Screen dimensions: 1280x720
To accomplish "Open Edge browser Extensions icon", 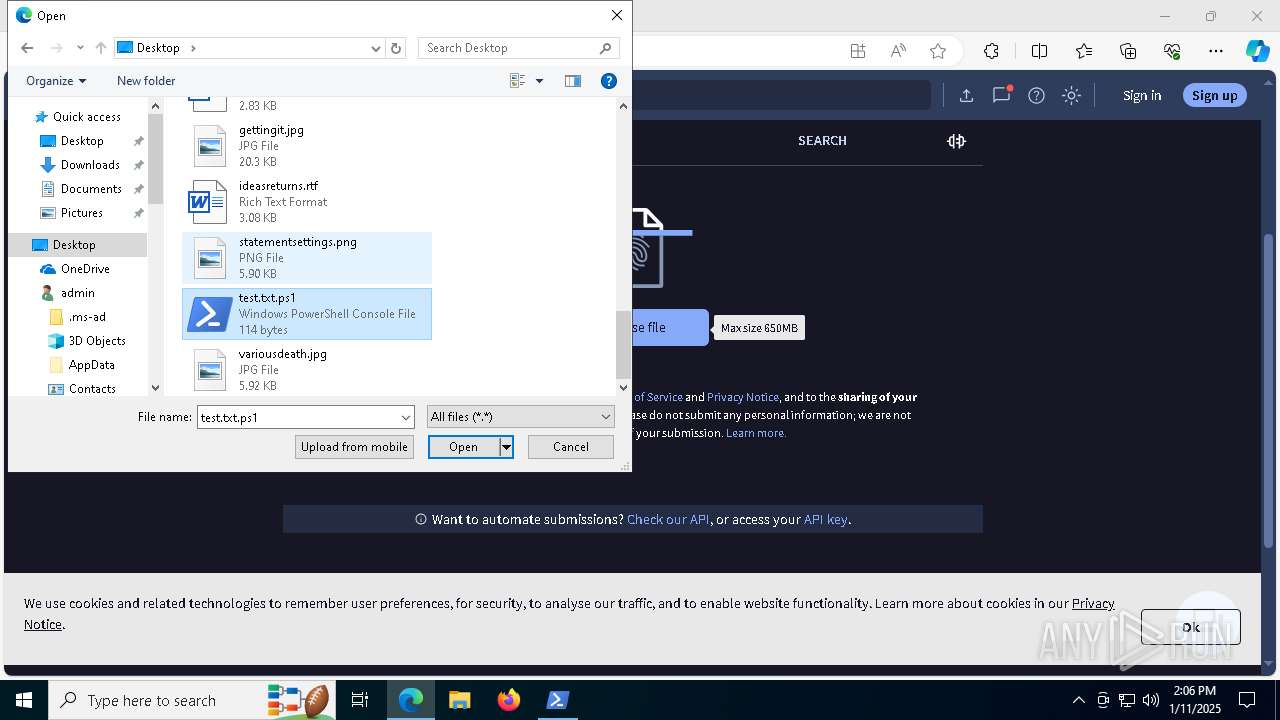I will (x=991, y=51).
